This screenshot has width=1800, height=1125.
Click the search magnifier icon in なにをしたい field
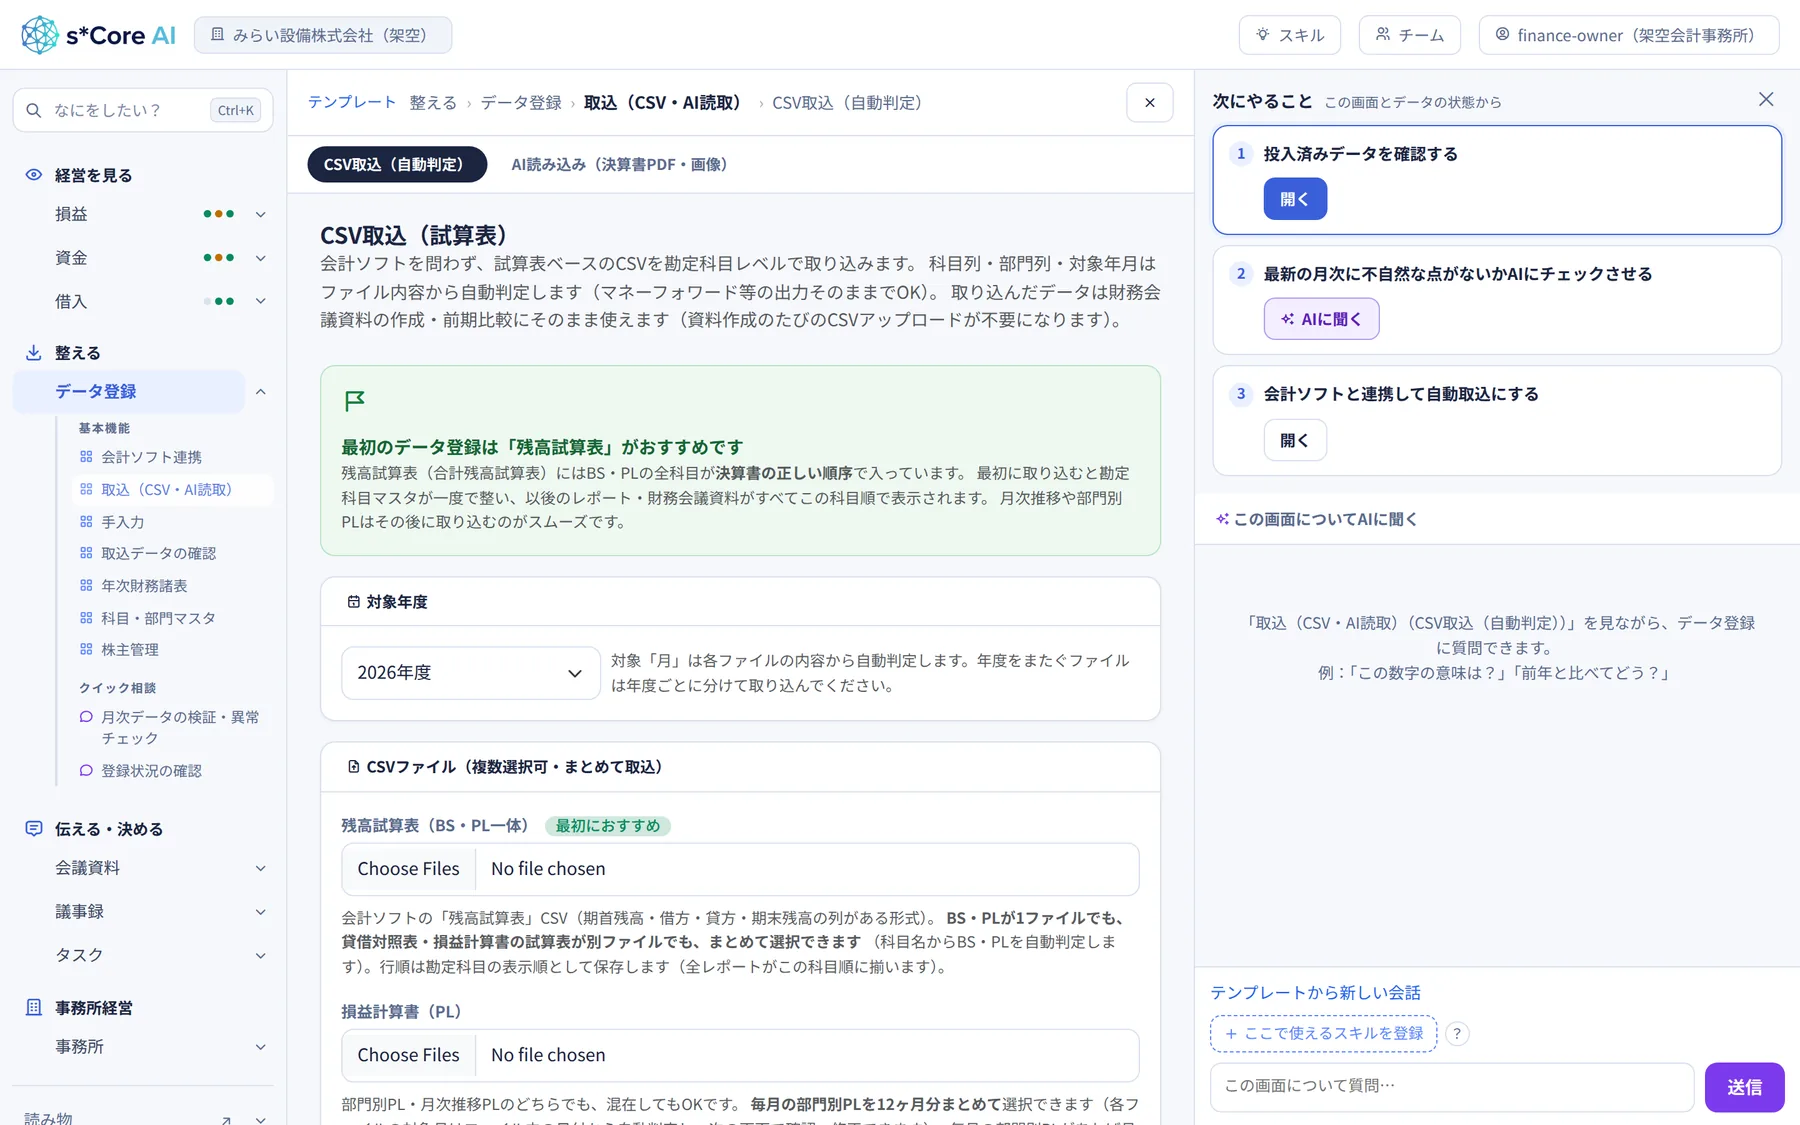[34, 110]
